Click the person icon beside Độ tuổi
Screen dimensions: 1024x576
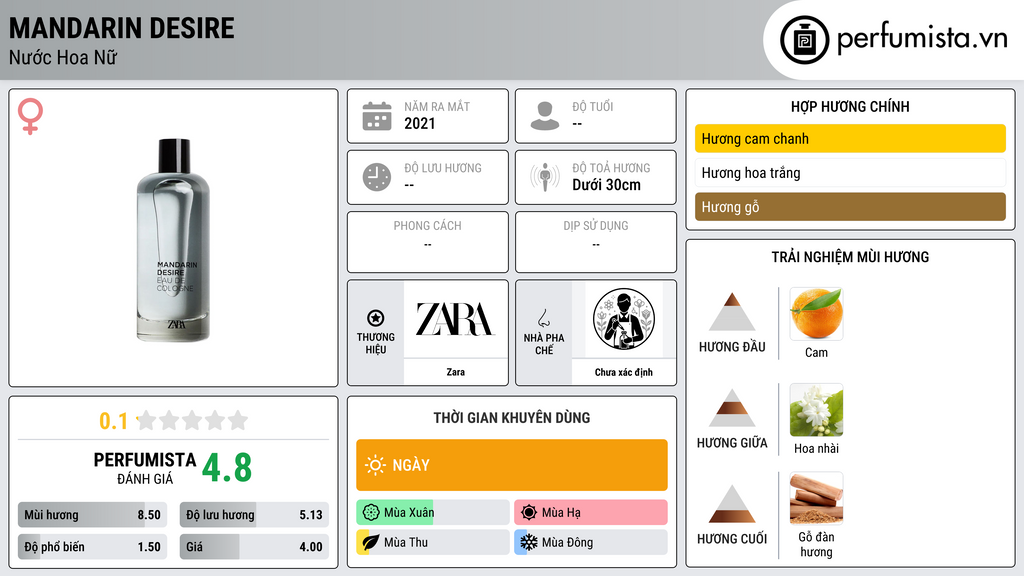(545, 116)
